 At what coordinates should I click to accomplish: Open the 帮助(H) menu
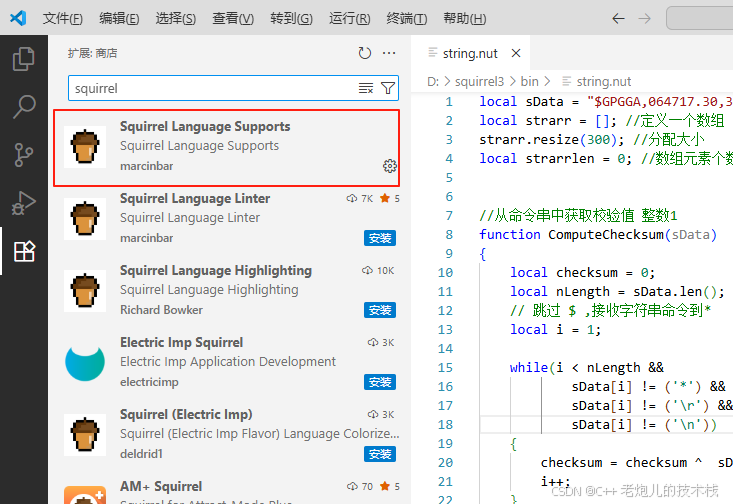(465, 19)
